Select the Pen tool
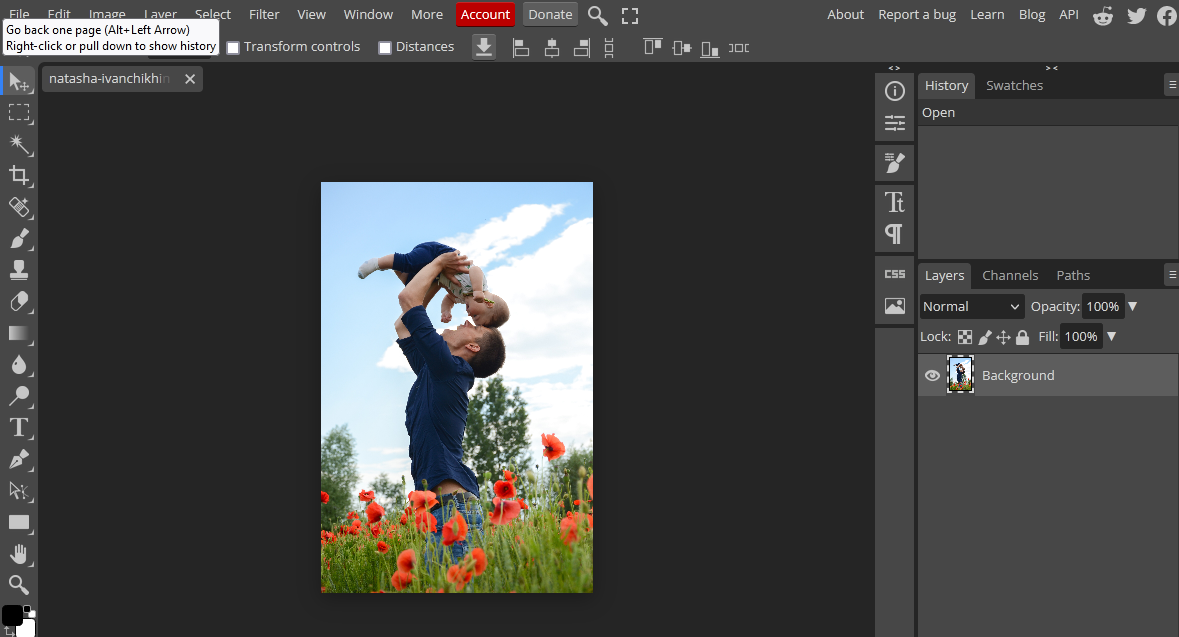 19,460
